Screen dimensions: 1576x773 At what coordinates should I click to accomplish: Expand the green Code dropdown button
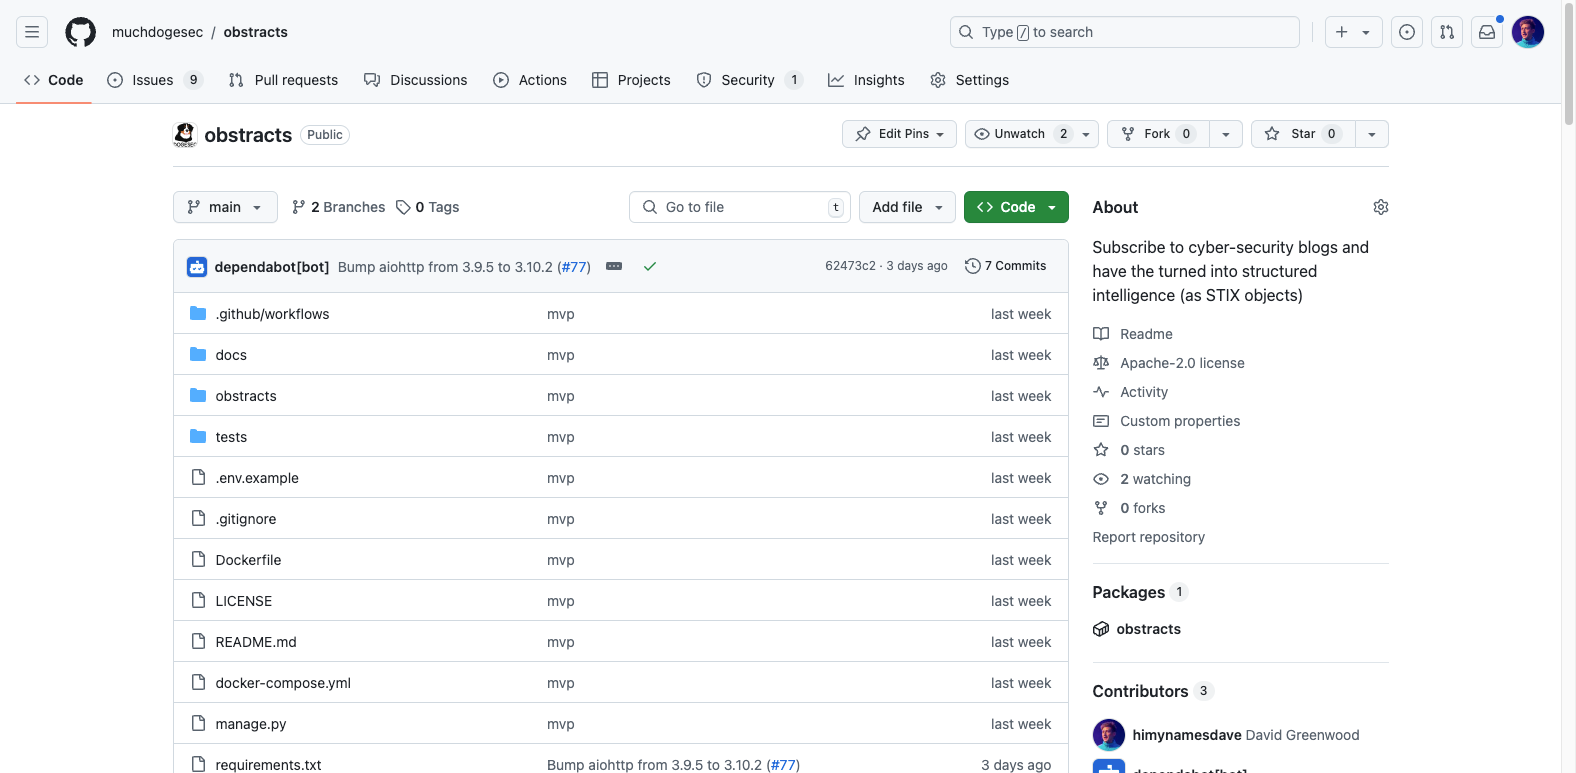(1016, 207)
